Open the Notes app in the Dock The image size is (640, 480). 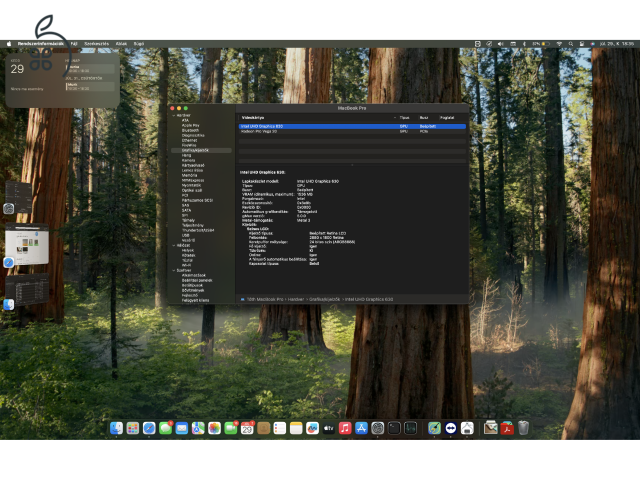tap(296, 428)
